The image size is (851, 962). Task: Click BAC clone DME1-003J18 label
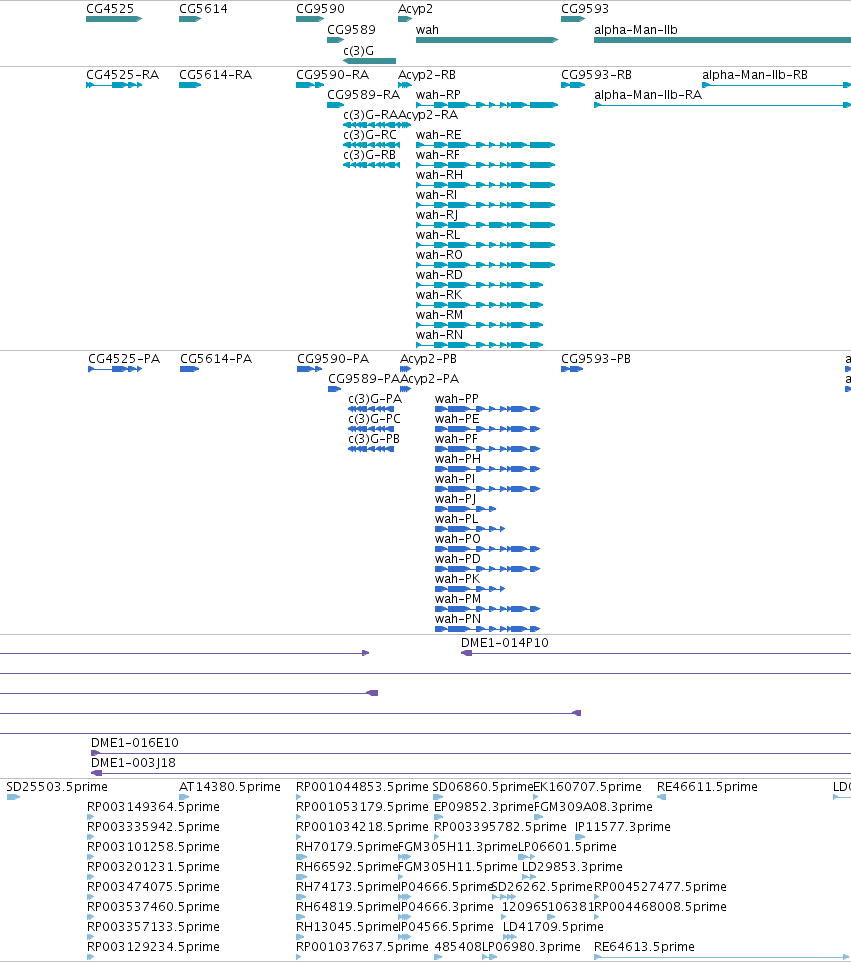coord(133,763)
